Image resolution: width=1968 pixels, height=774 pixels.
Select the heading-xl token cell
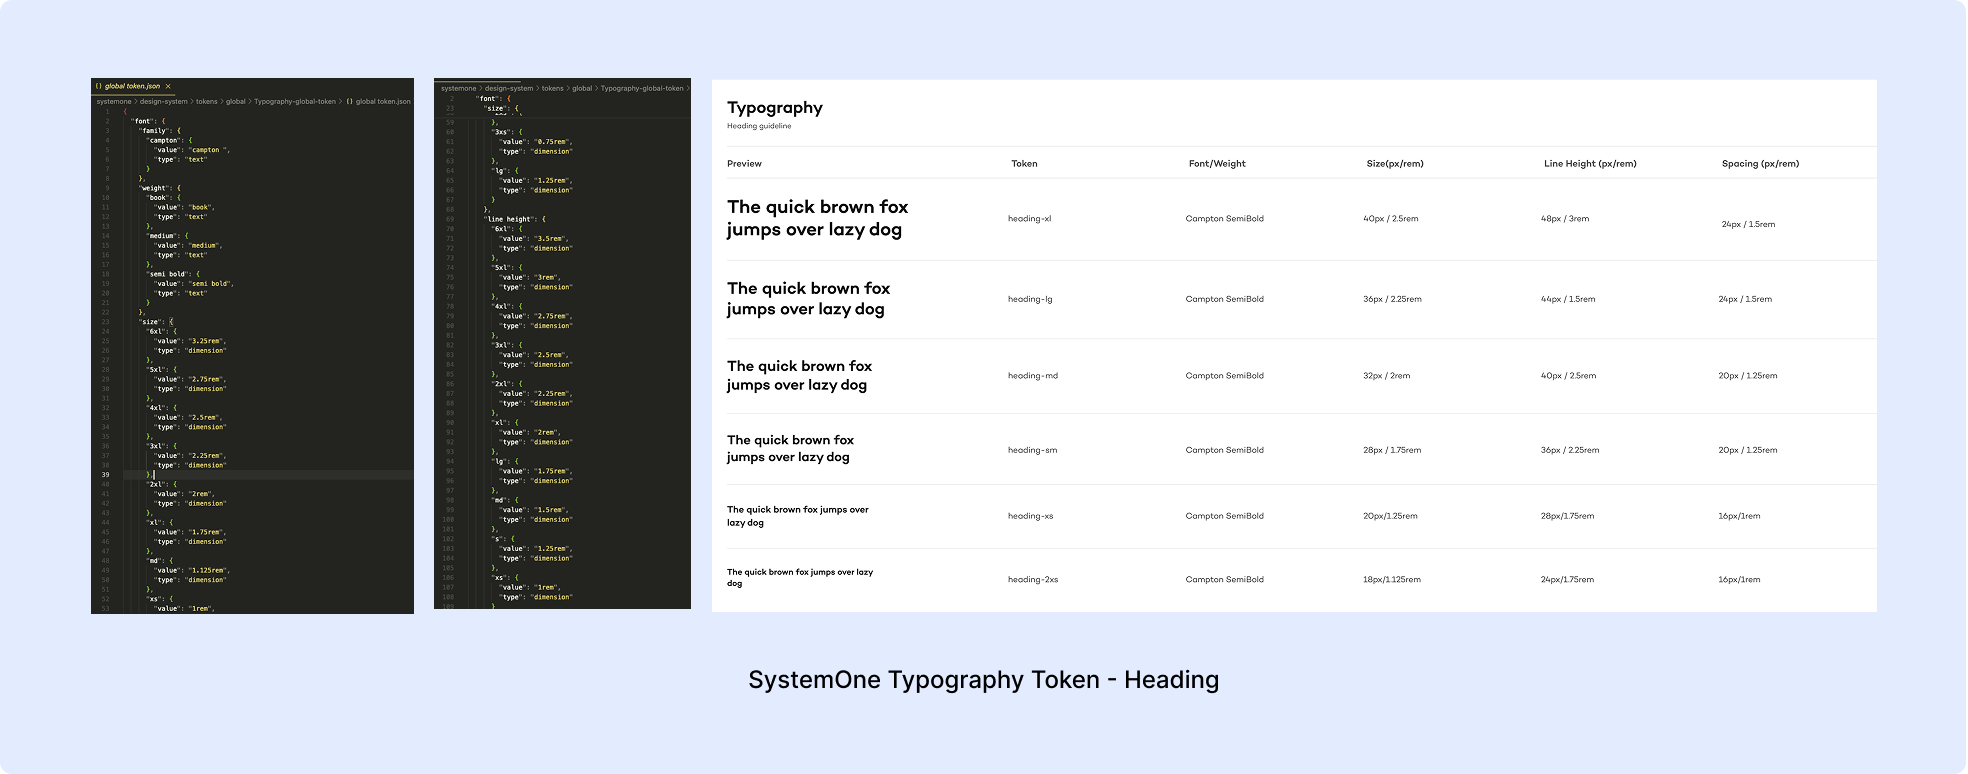click(1029, 219)
